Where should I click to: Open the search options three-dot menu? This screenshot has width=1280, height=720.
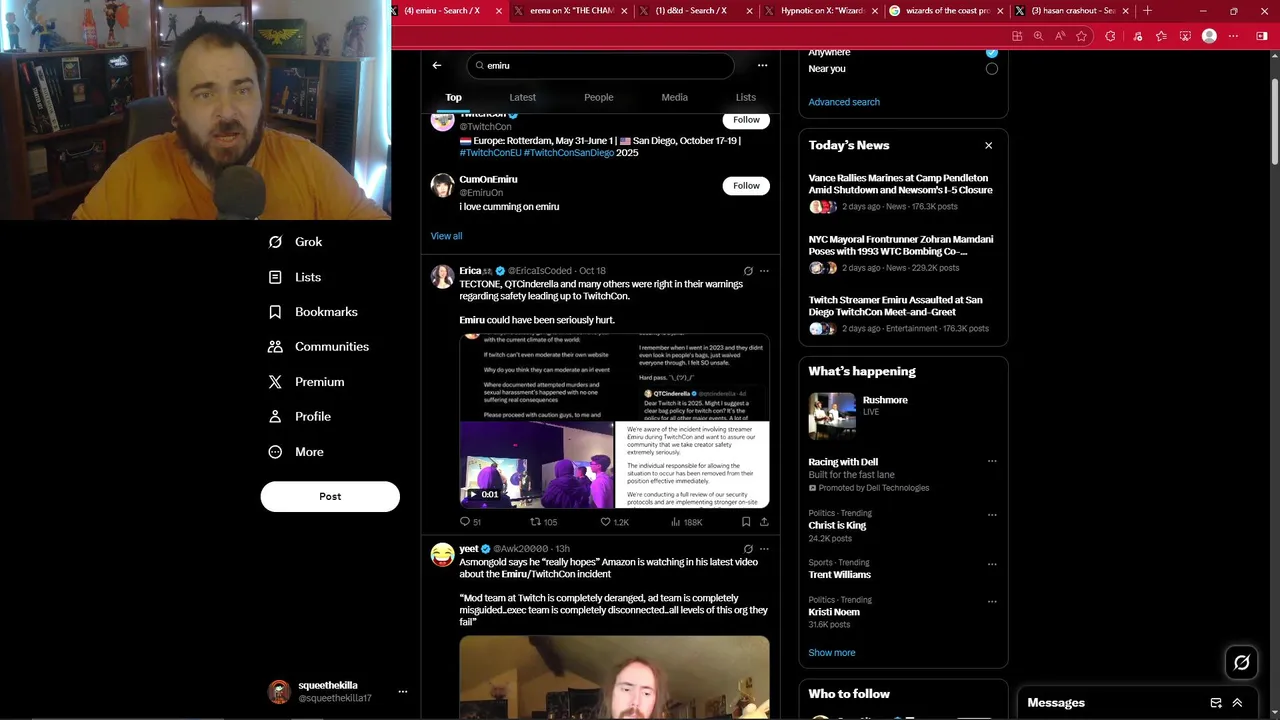(x=762, y=65)
